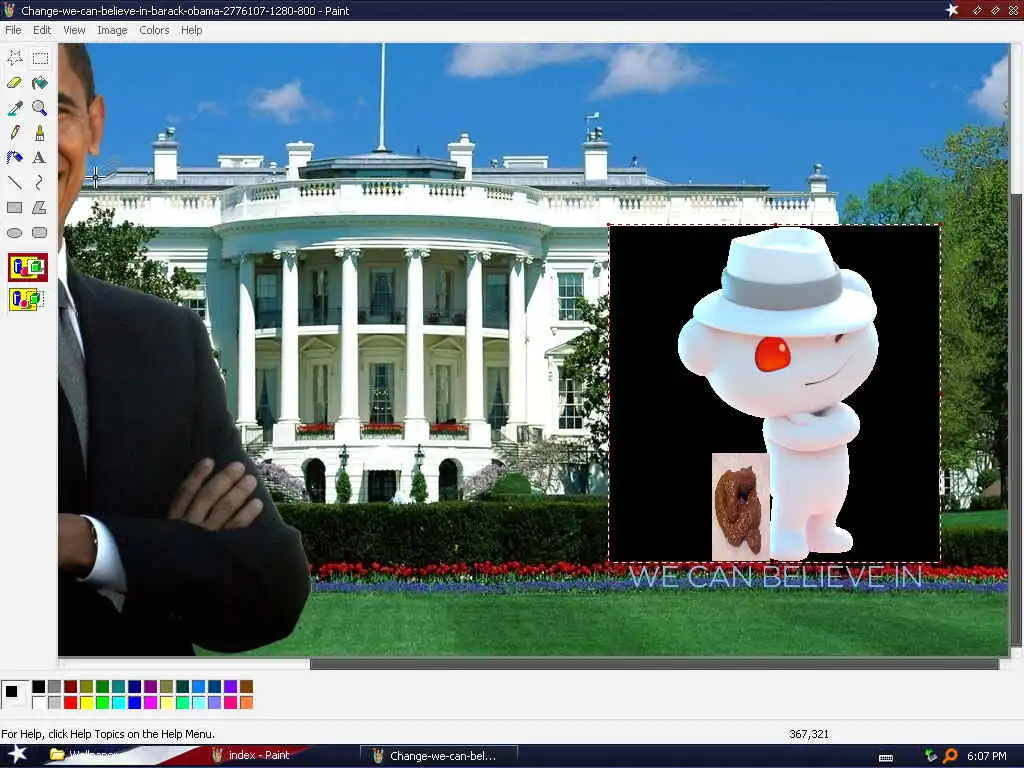Select the Text tool

click(40, 157)
